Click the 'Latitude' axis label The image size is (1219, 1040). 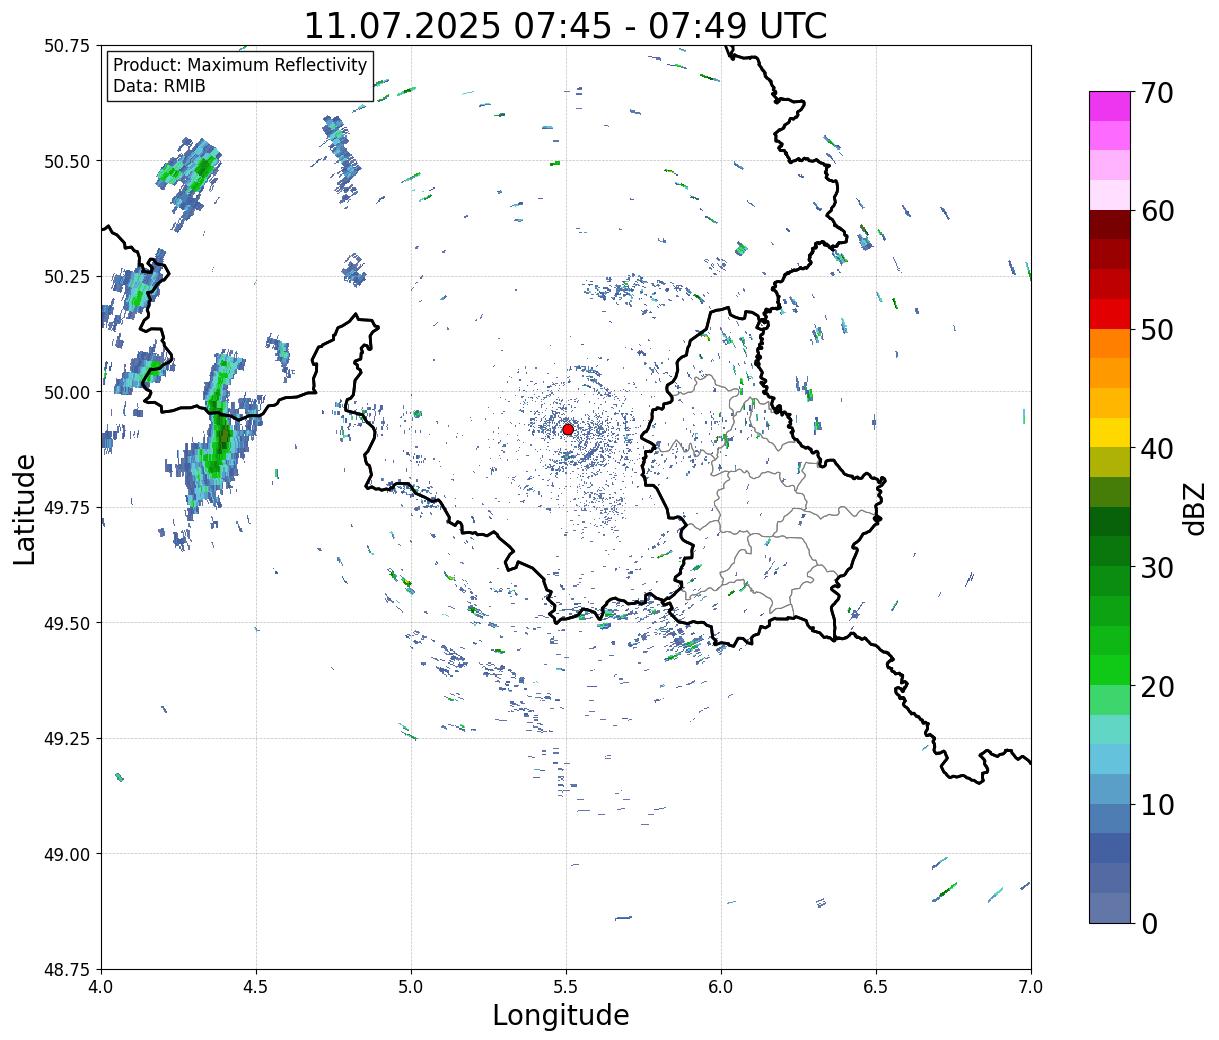pos(25,509)
